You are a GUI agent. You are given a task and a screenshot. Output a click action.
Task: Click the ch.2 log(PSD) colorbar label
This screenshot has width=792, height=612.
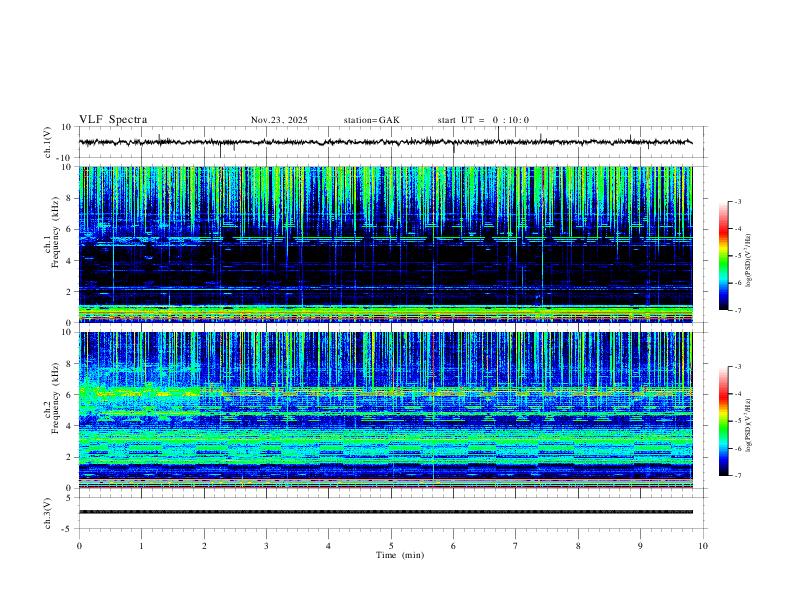click(x=748, y=425)
